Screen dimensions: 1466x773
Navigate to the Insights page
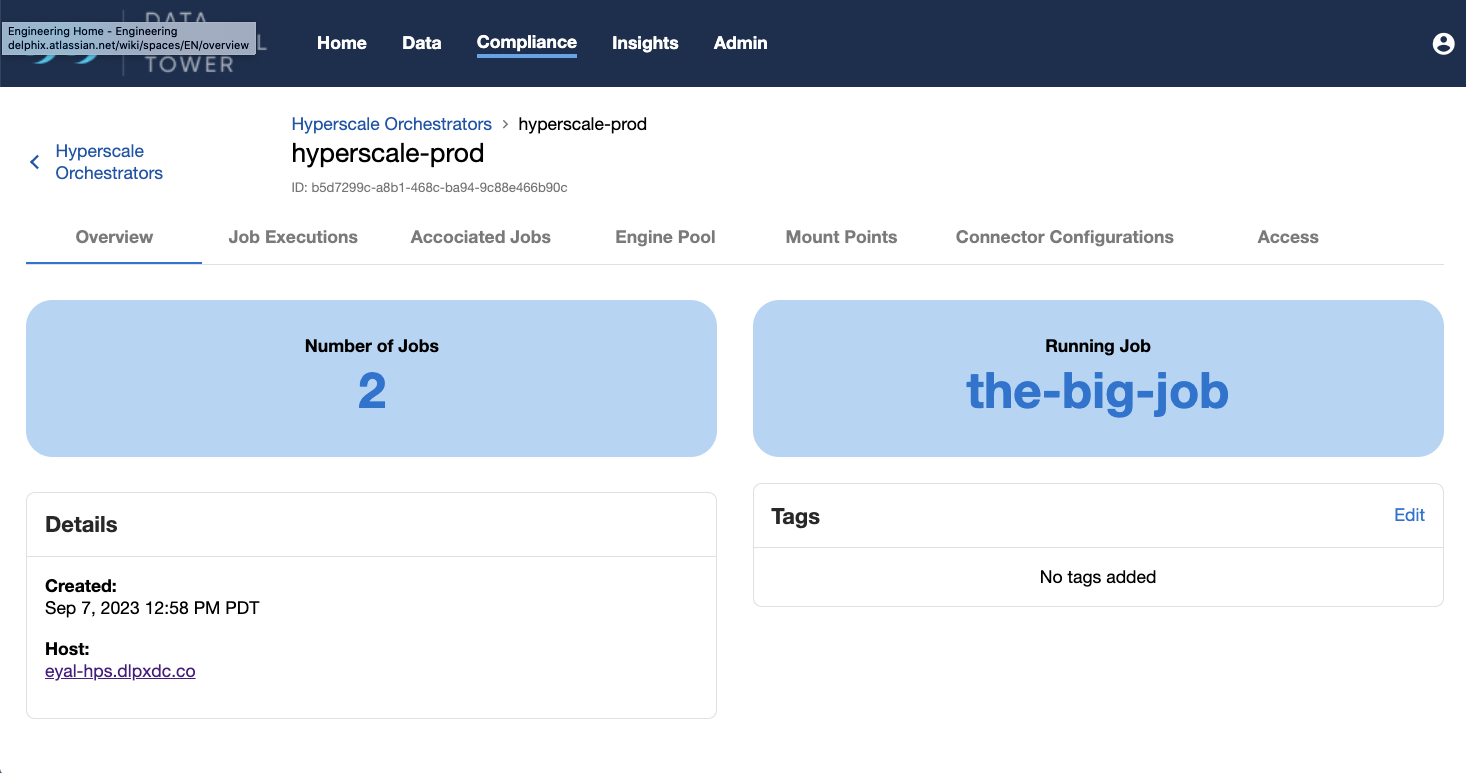click(x=644, y=43)
